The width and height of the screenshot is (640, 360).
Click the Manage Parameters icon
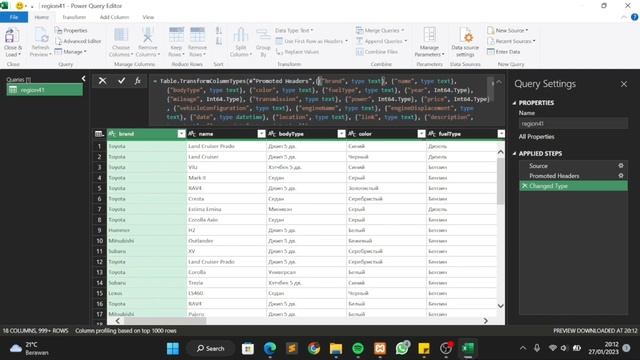[x=429, y=36]
